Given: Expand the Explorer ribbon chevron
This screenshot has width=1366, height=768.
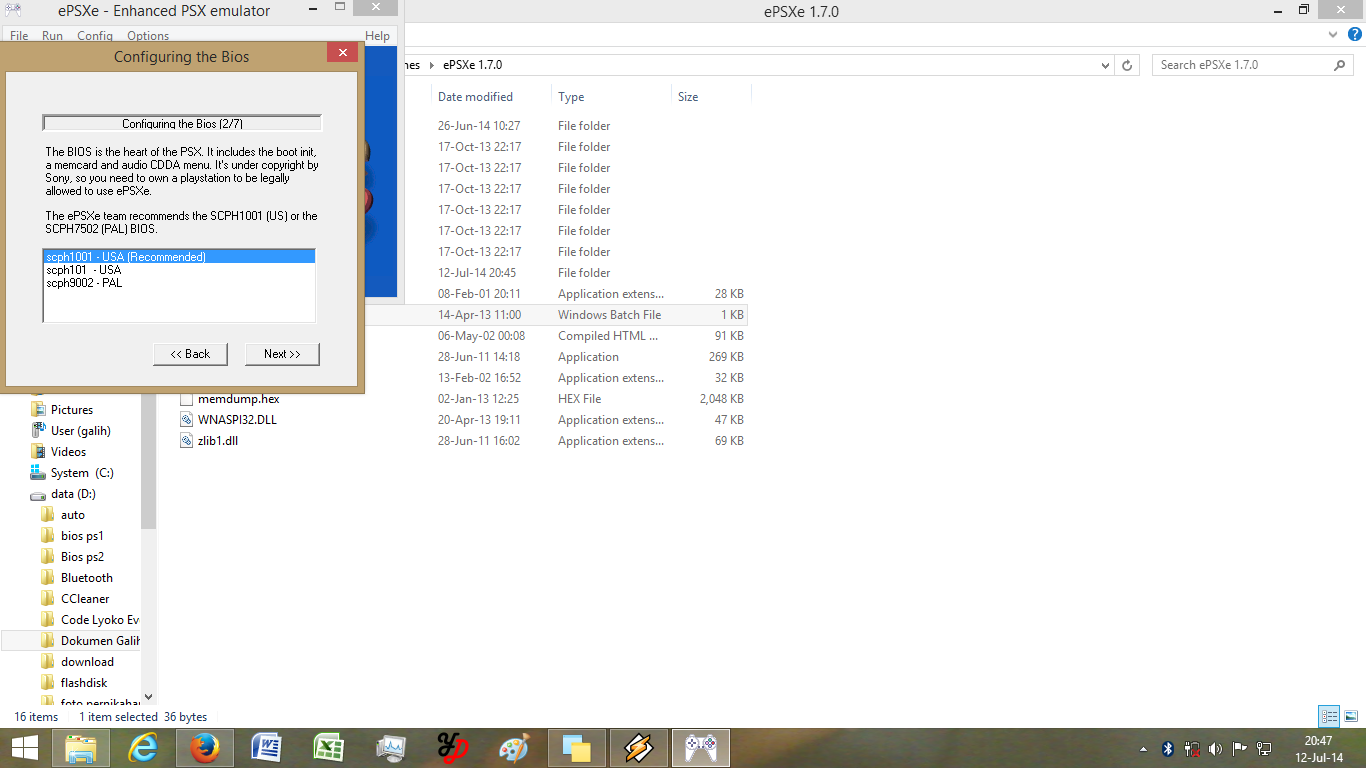Looking at the screenshot, I should click(x=1333, y=34).
